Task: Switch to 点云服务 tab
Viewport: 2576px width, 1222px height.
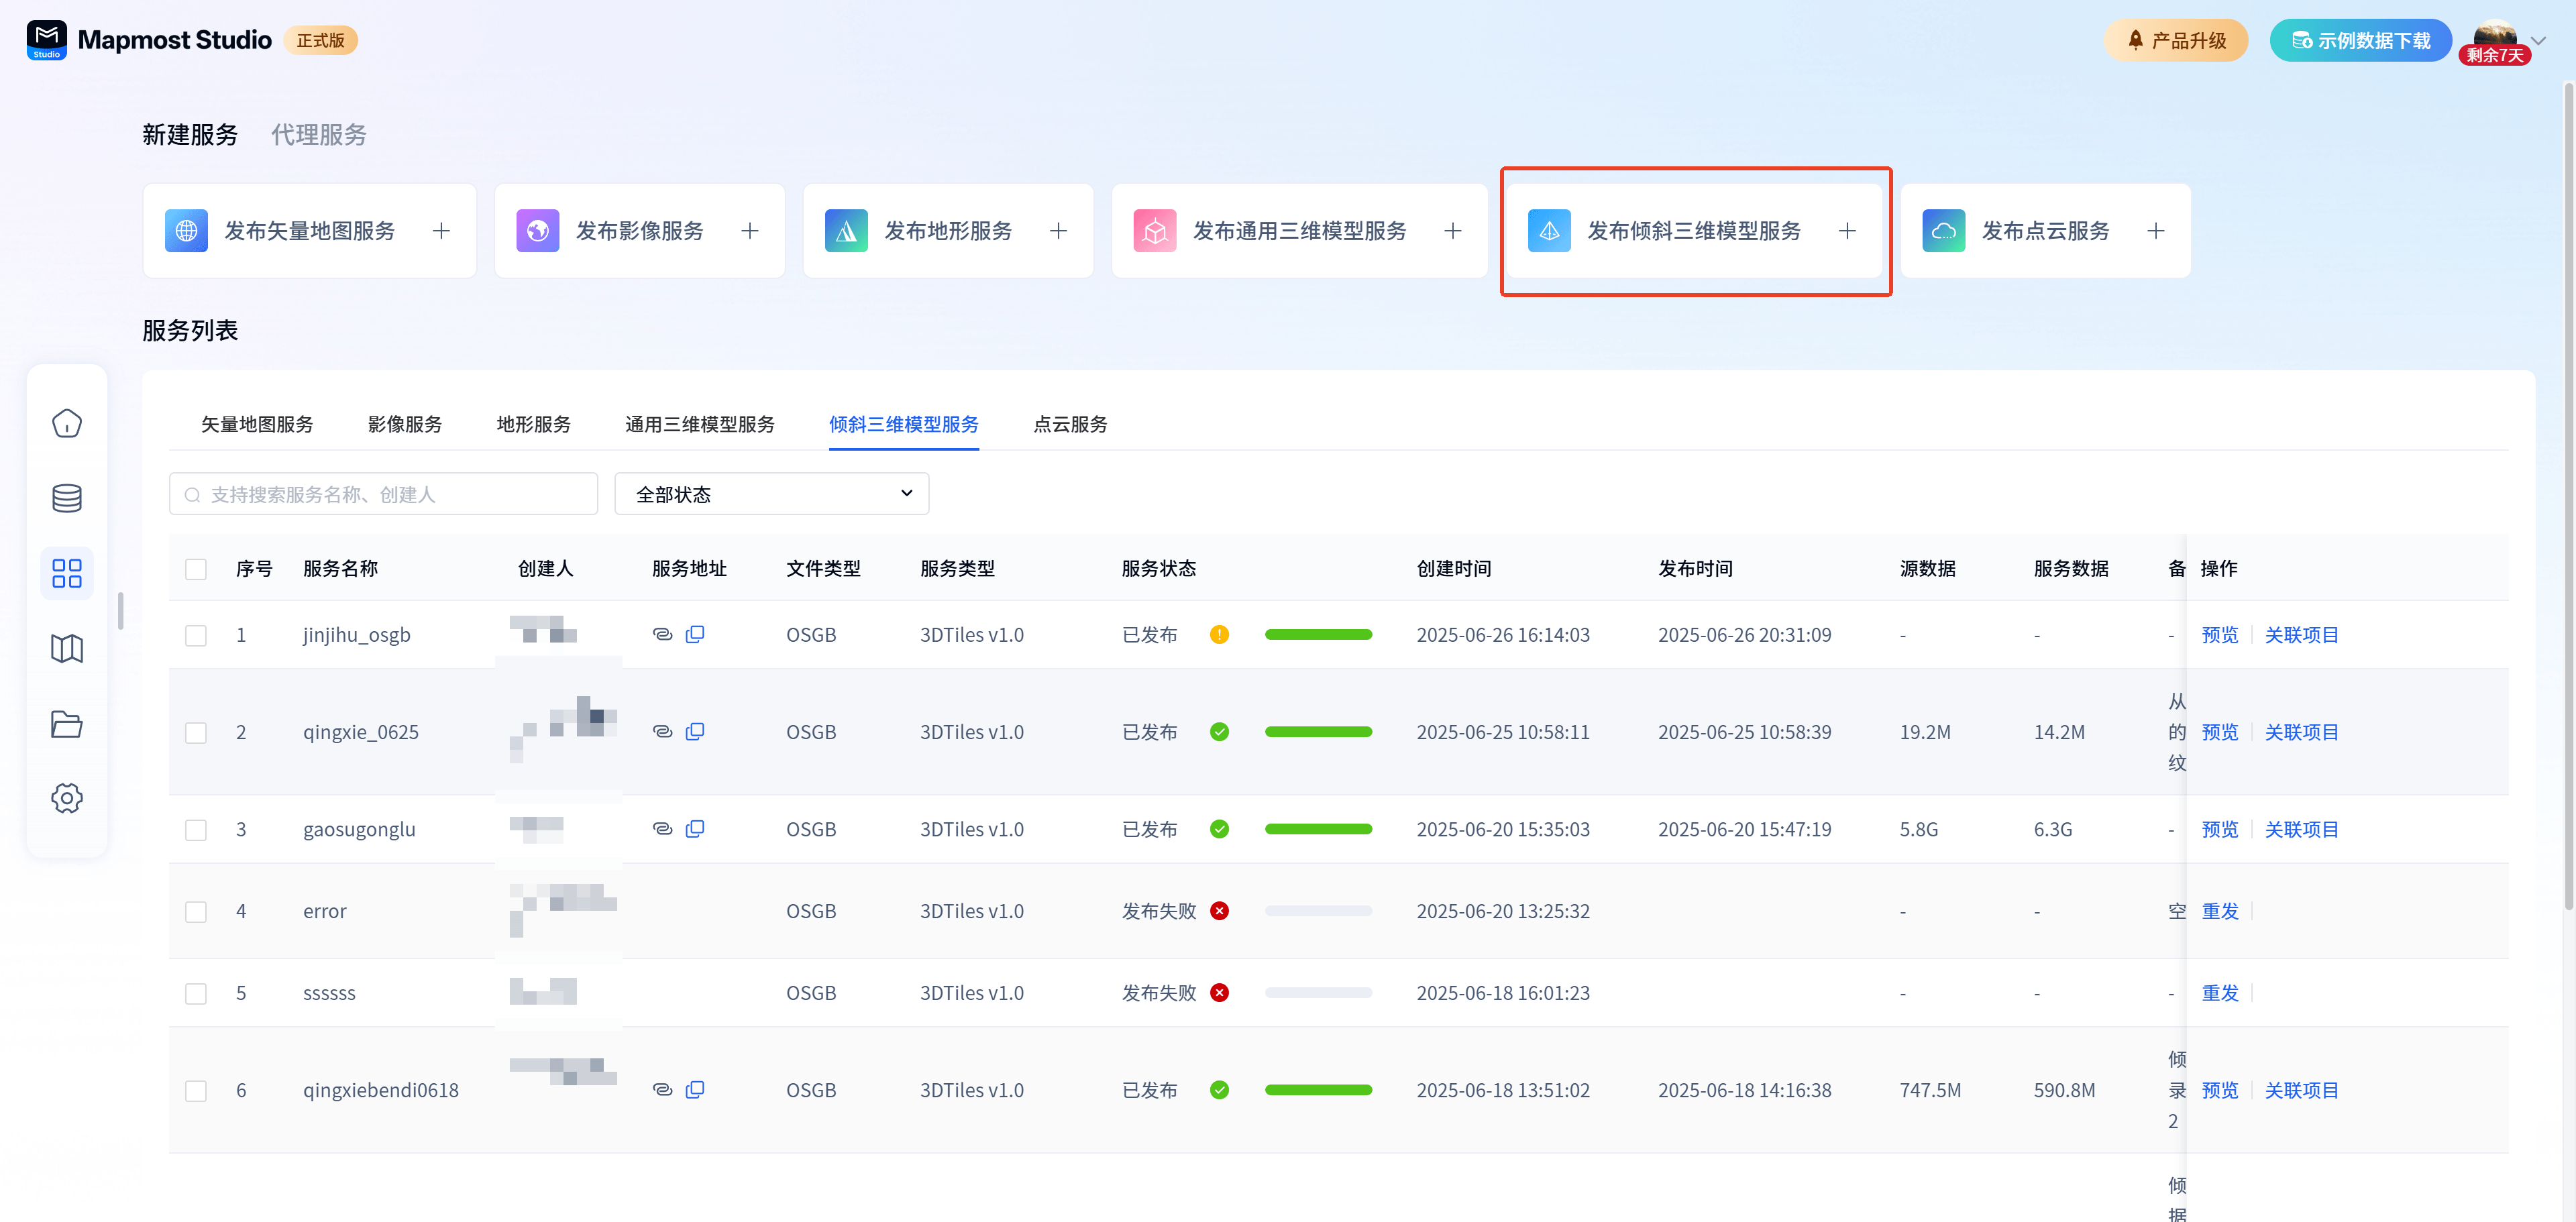Action: [1070, 424]
